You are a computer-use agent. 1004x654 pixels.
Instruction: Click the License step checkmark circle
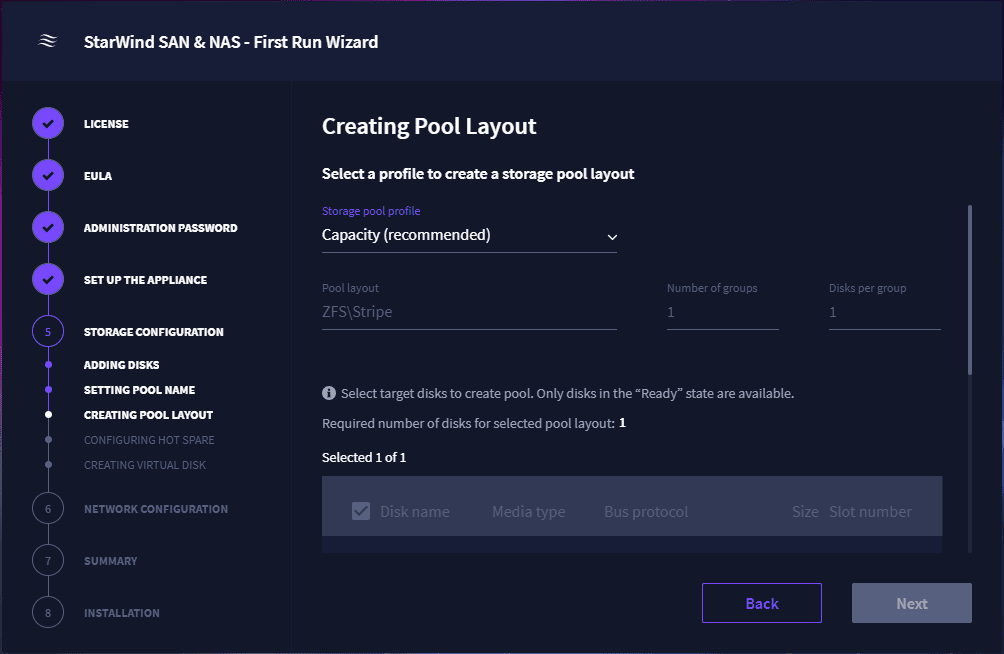48,124
